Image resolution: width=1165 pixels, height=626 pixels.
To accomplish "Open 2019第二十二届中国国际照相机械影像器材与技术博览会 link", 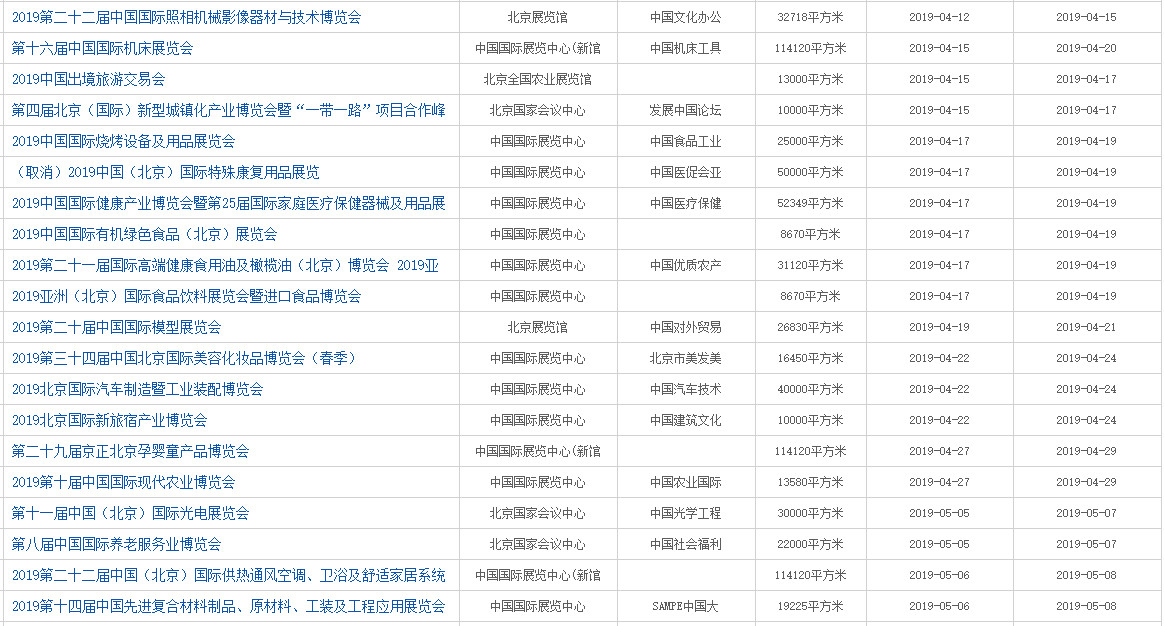I will click(x=186, y=17).
